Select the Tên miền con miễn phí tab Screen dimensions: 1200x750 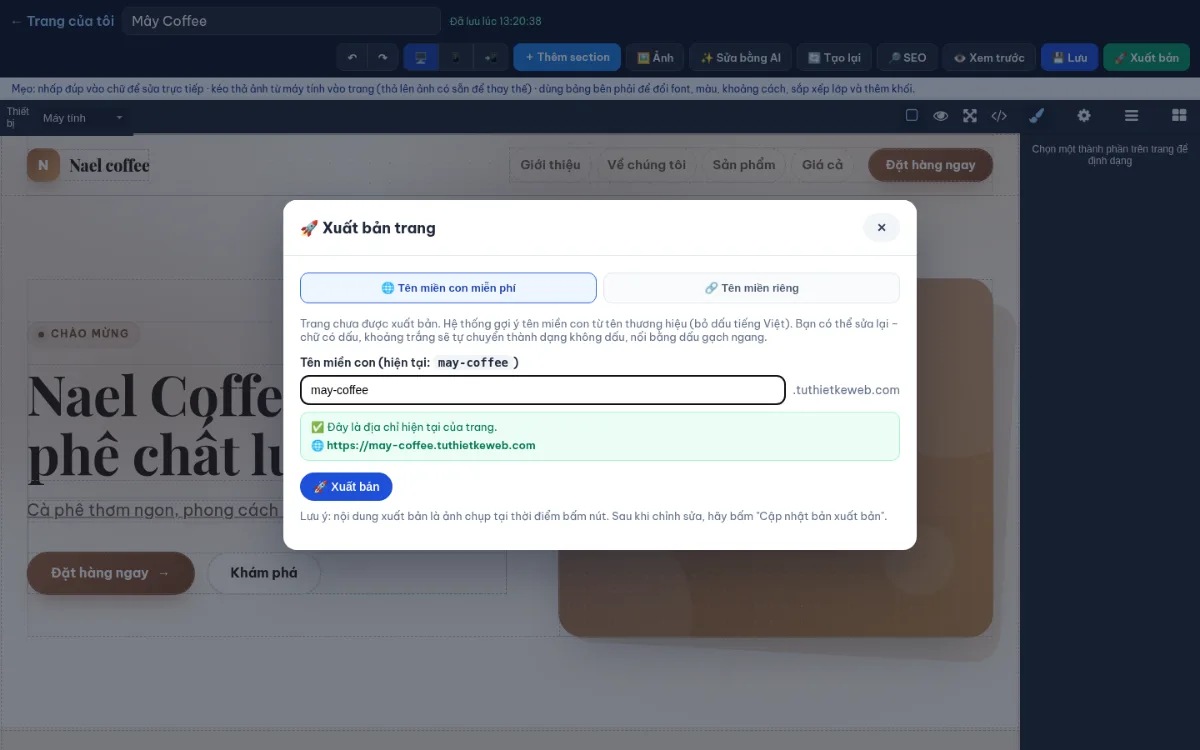coord(448,288)
